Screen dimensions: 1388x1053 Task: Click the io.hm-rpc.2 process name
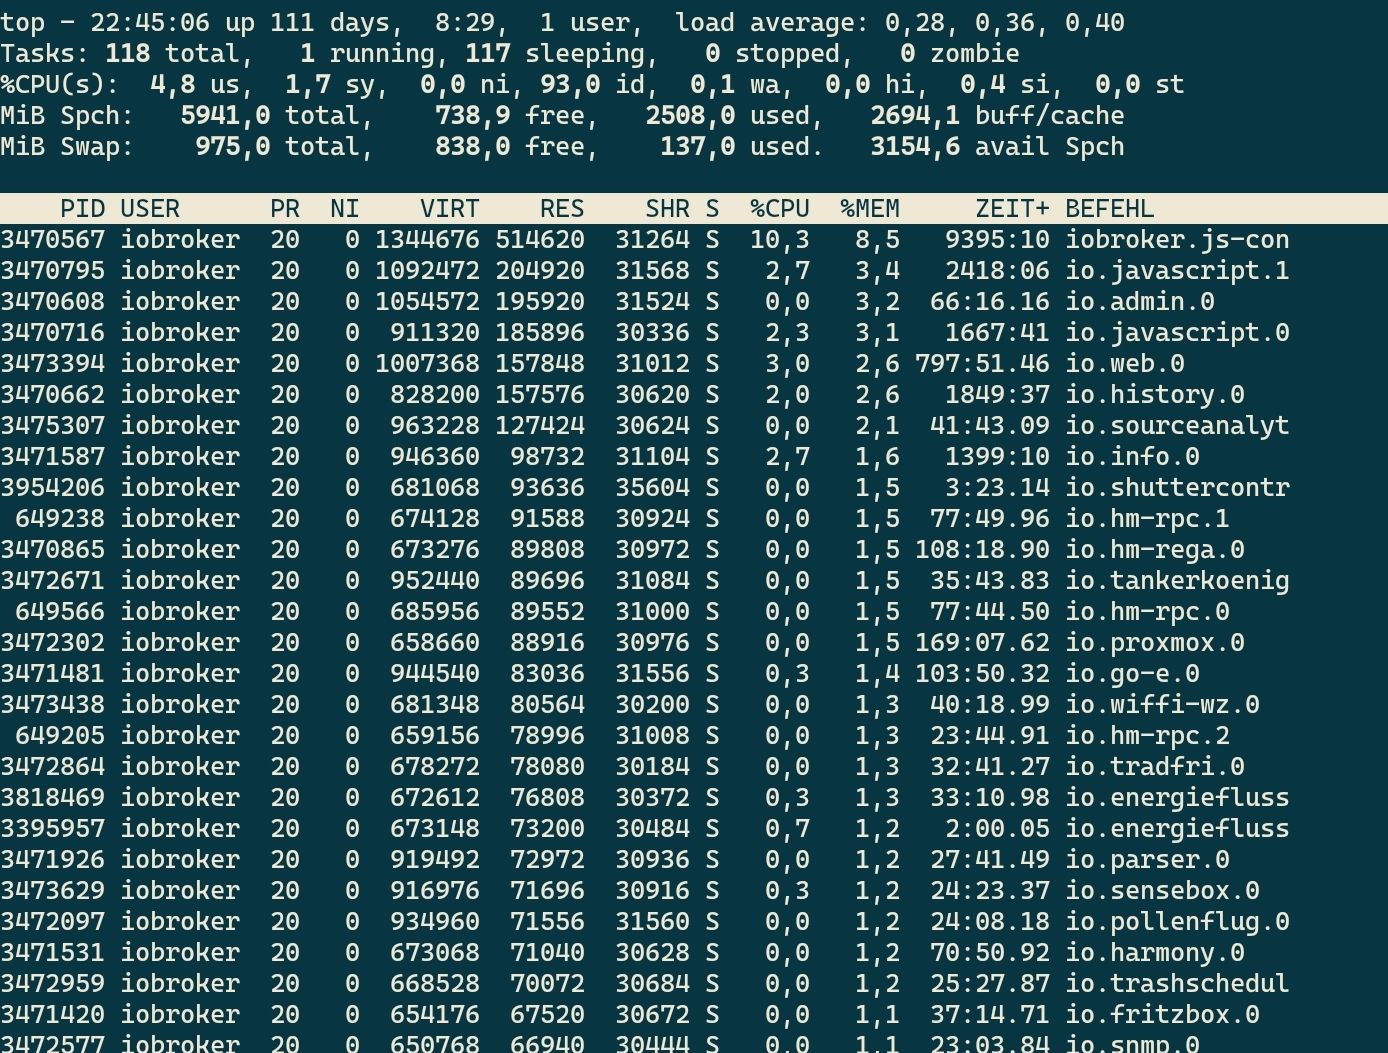tap(1147, 736)
